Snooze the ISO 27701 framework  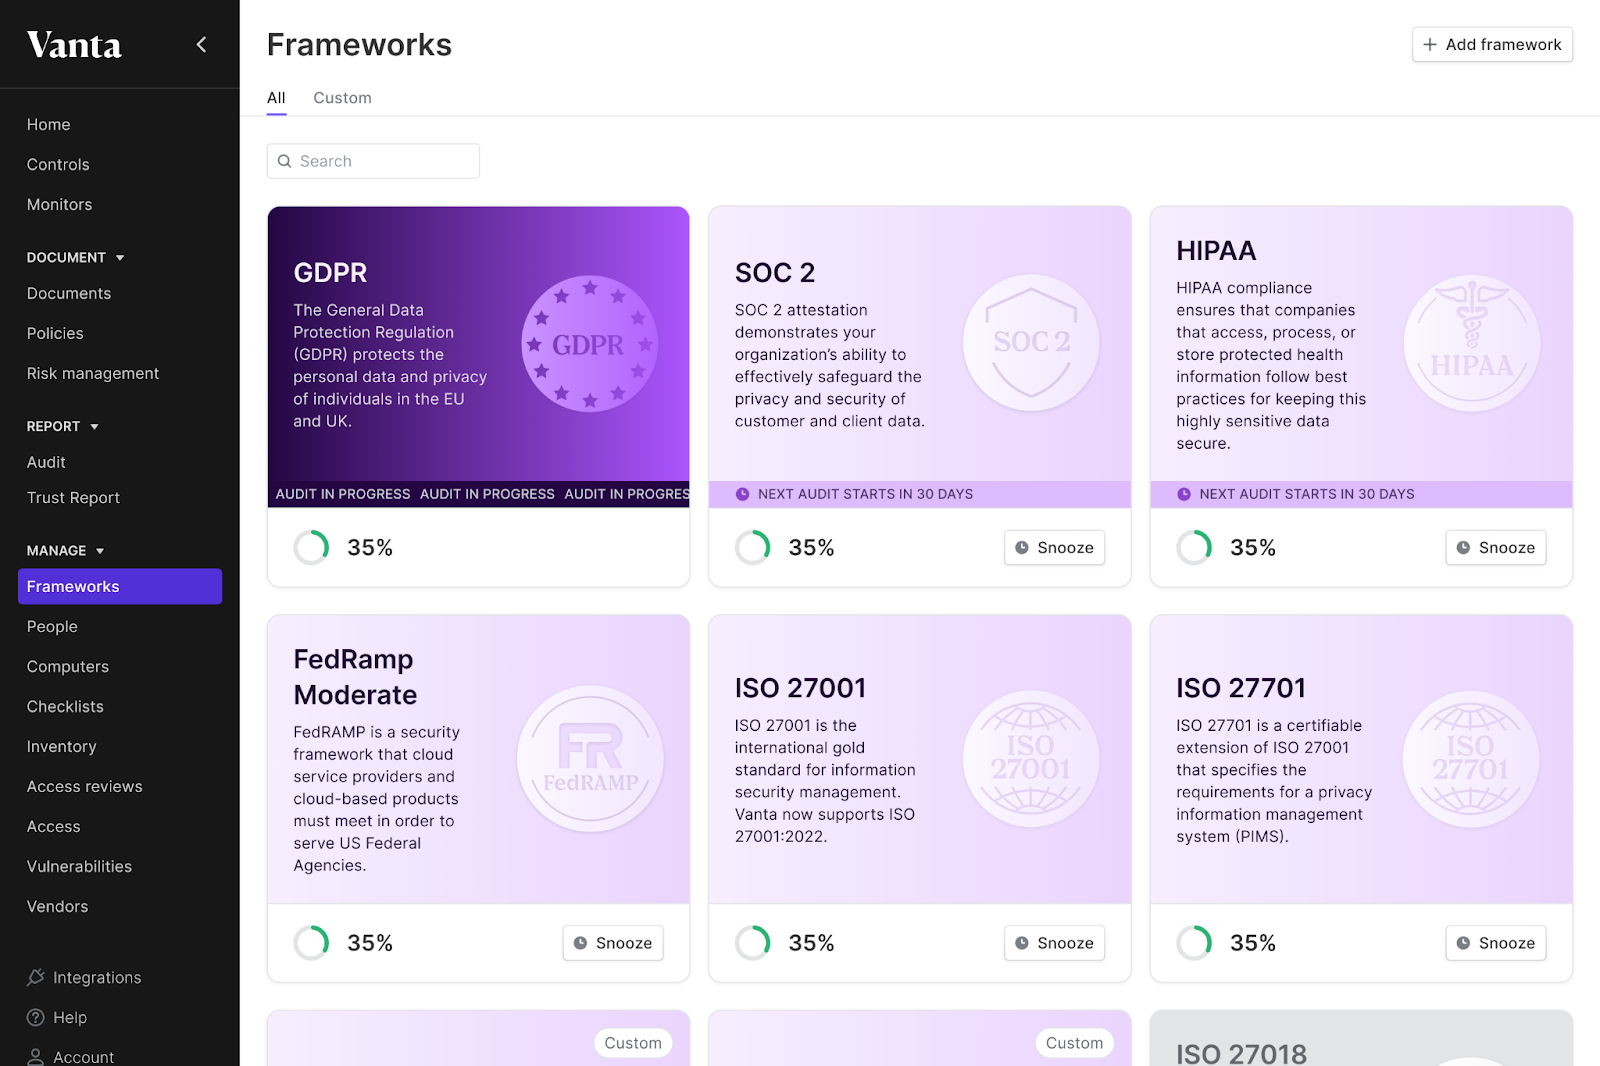1495,943
